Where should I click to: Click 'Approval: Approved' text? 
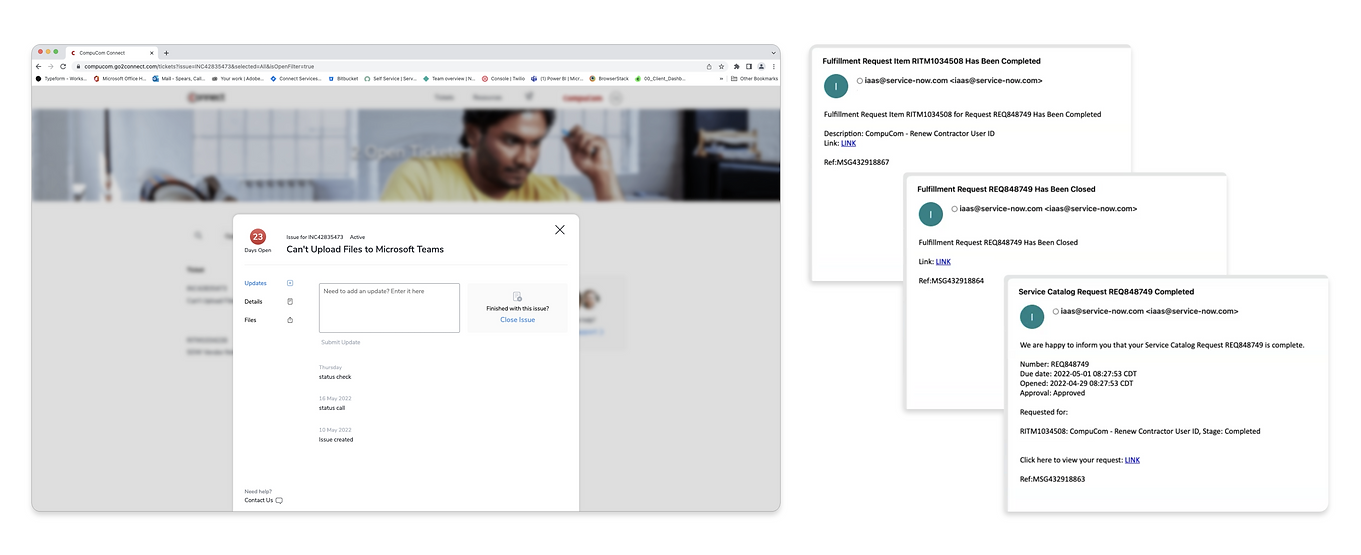(x=1052, y=393)
